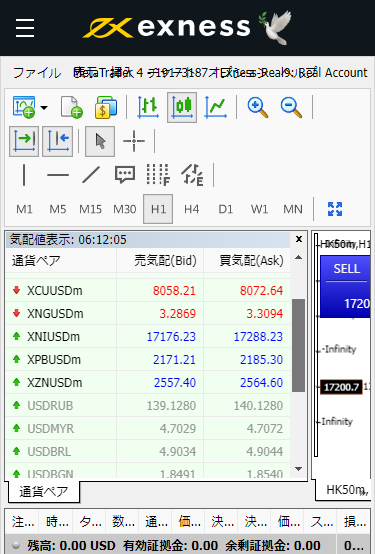The height and width of the screenshot is (554, 375).
Task: Select the D1 timeframe
Action: pyautogui.click(x=225, y=209)
